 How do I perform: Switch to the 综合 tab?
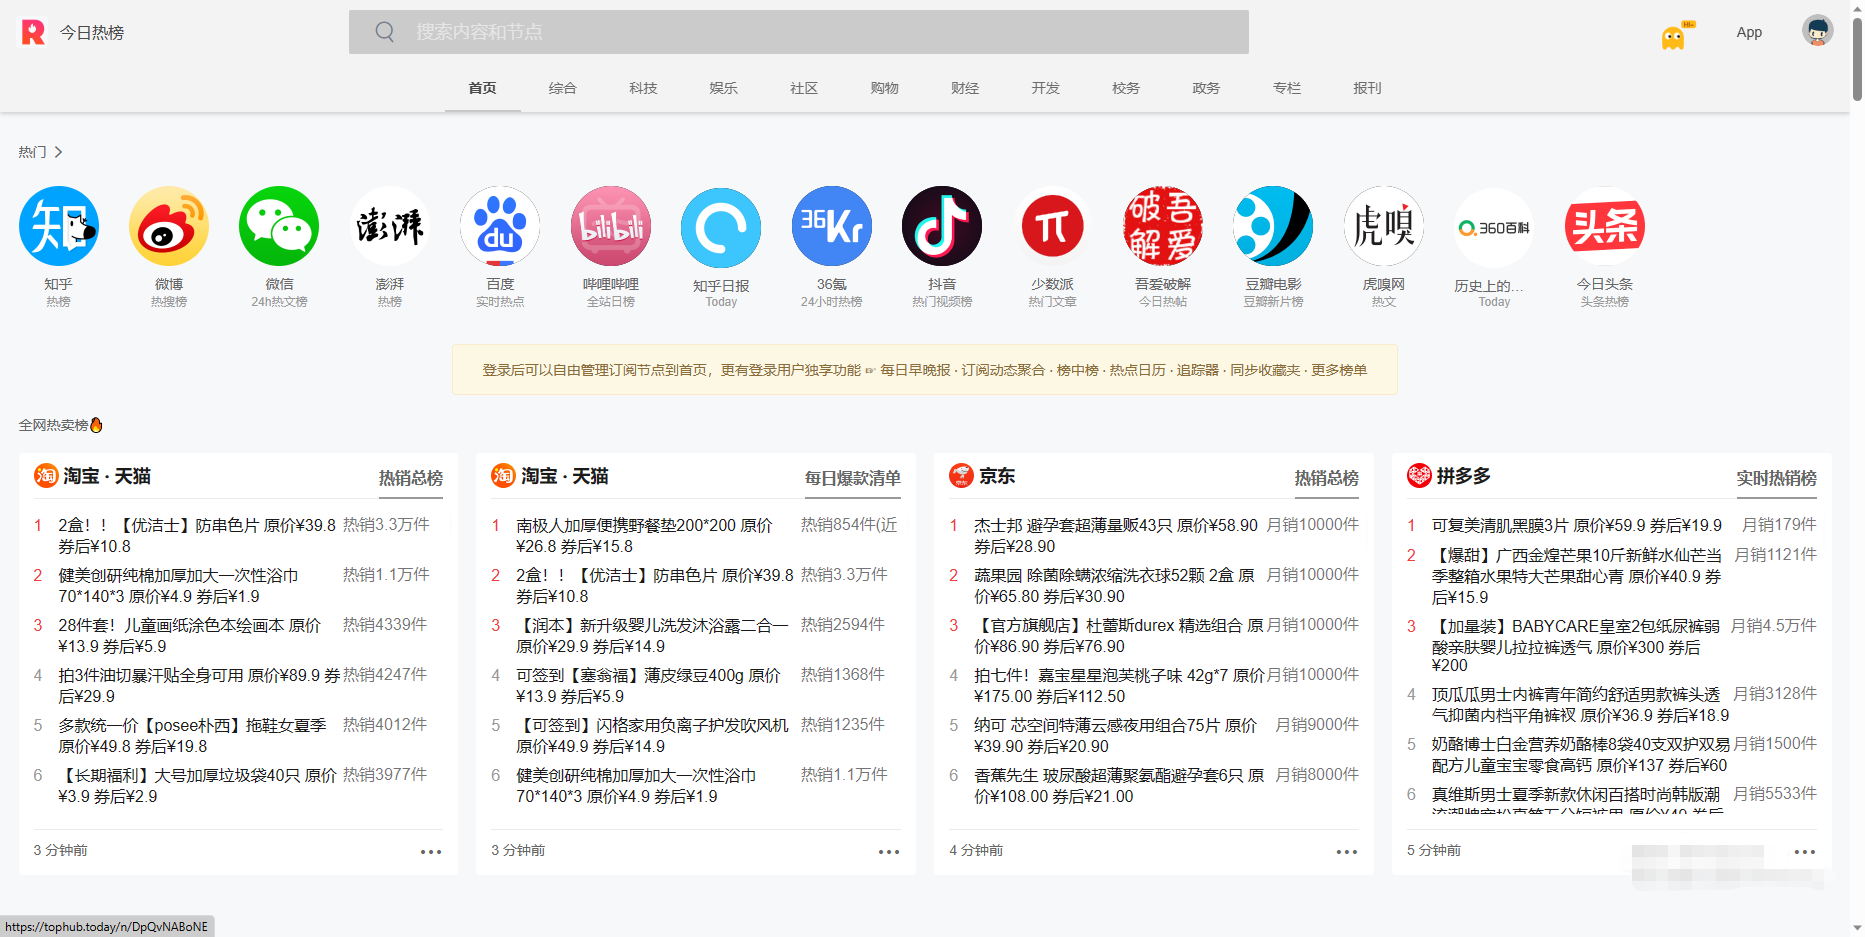click(x=563, y=88)
